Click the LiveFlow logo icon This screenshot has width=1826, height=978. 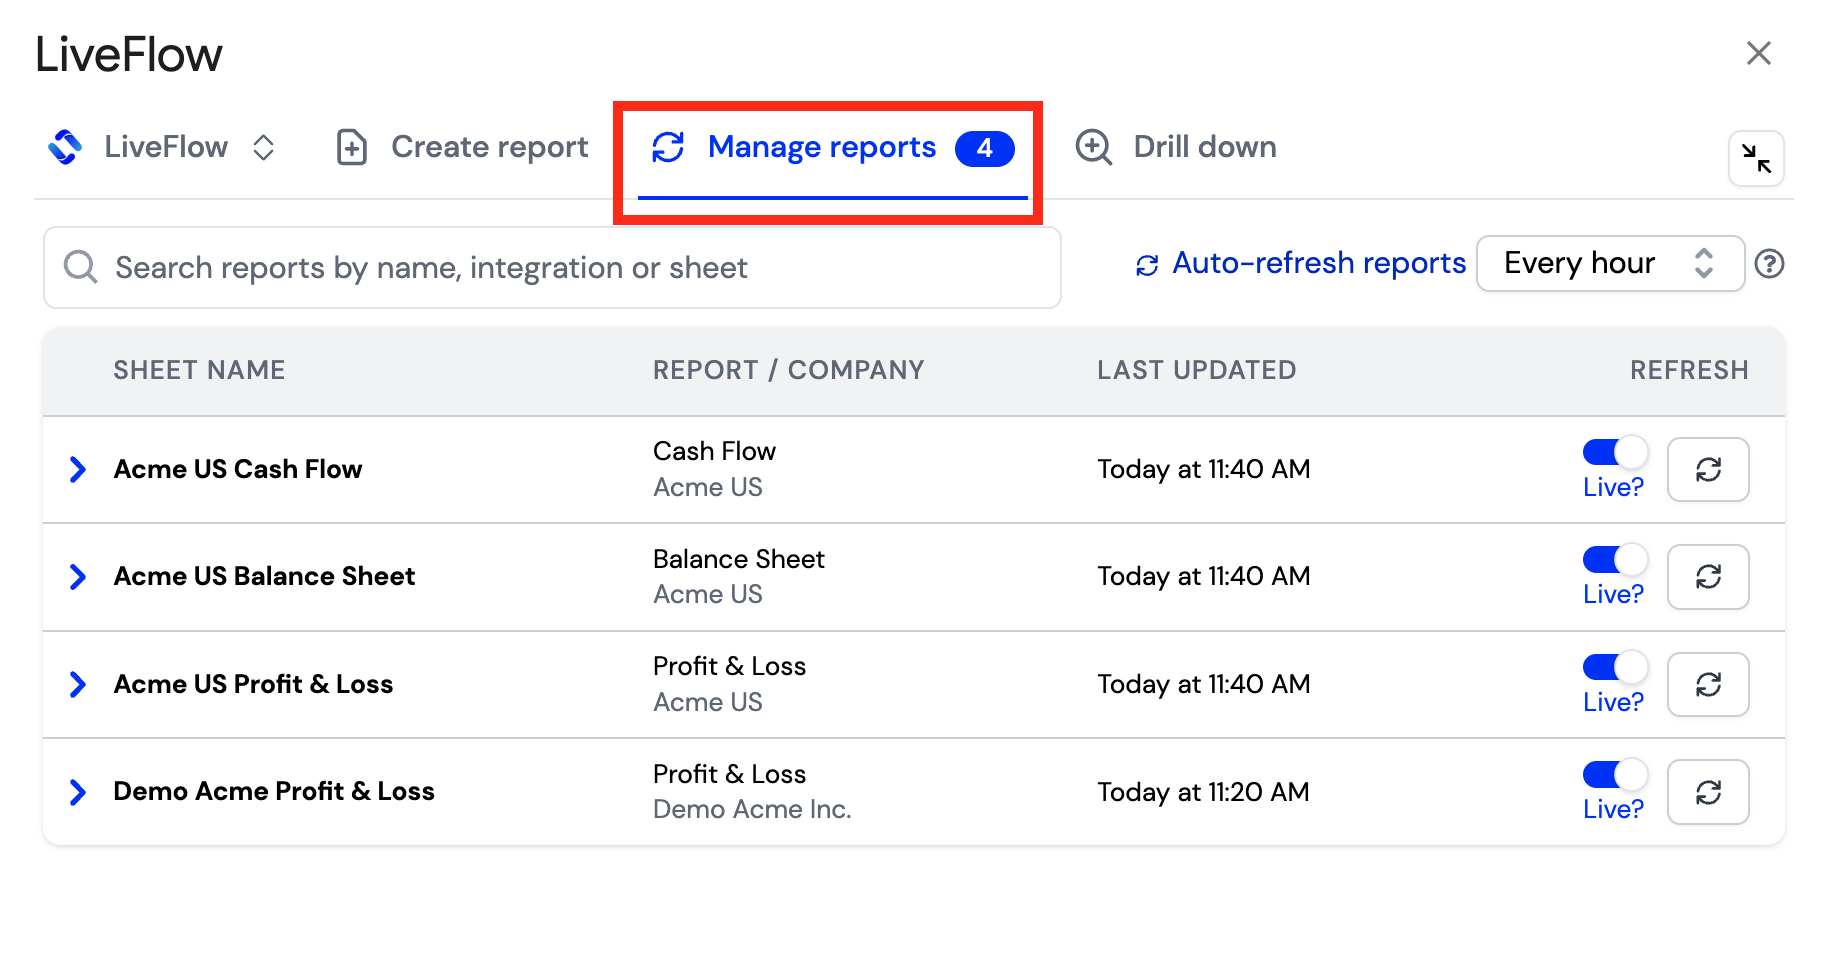tap(66, 147)
